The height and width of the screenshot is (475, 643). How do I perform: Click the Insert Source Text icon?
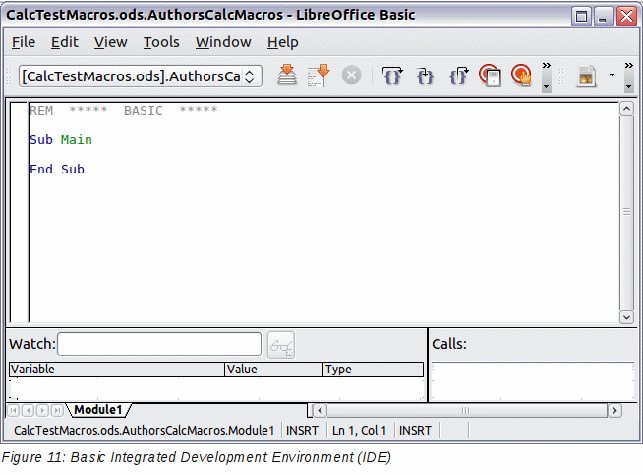point(586,76)
